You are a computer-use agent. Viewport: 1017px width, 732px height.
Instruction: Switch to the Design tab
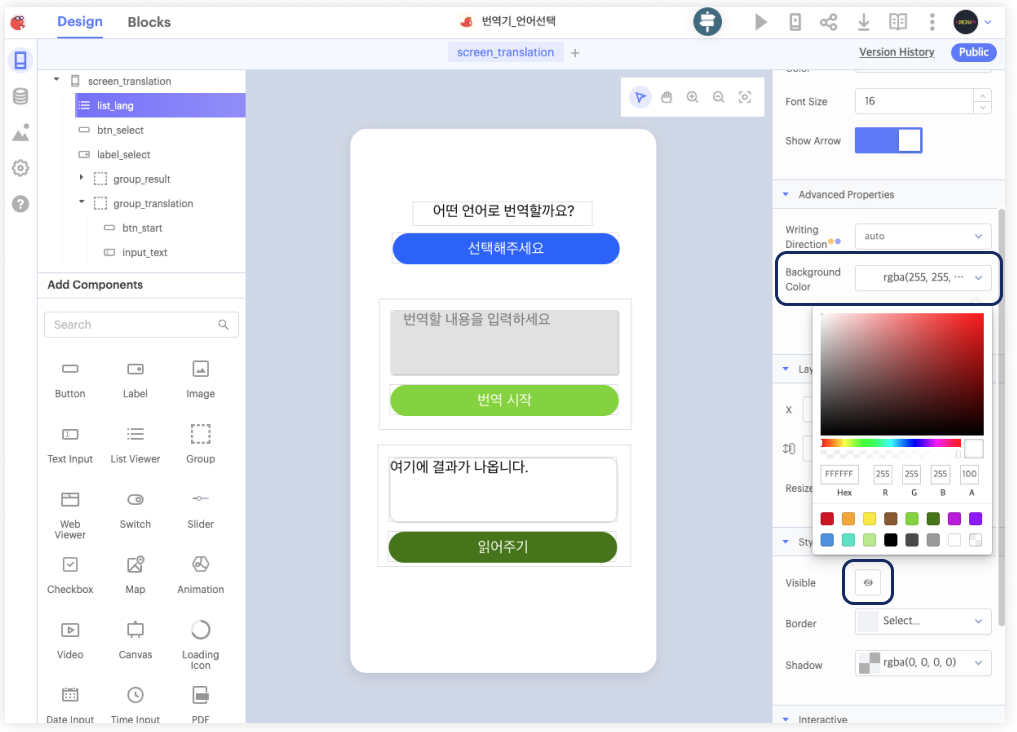pyautogui.click(x=80, y=21)
